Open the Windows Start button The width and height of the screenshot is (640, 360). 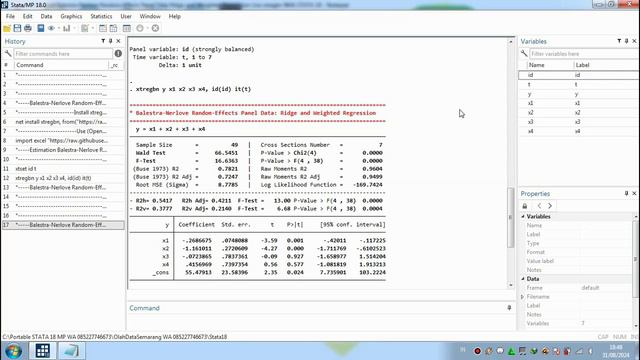pyautogui.click(x=13, y=351)
